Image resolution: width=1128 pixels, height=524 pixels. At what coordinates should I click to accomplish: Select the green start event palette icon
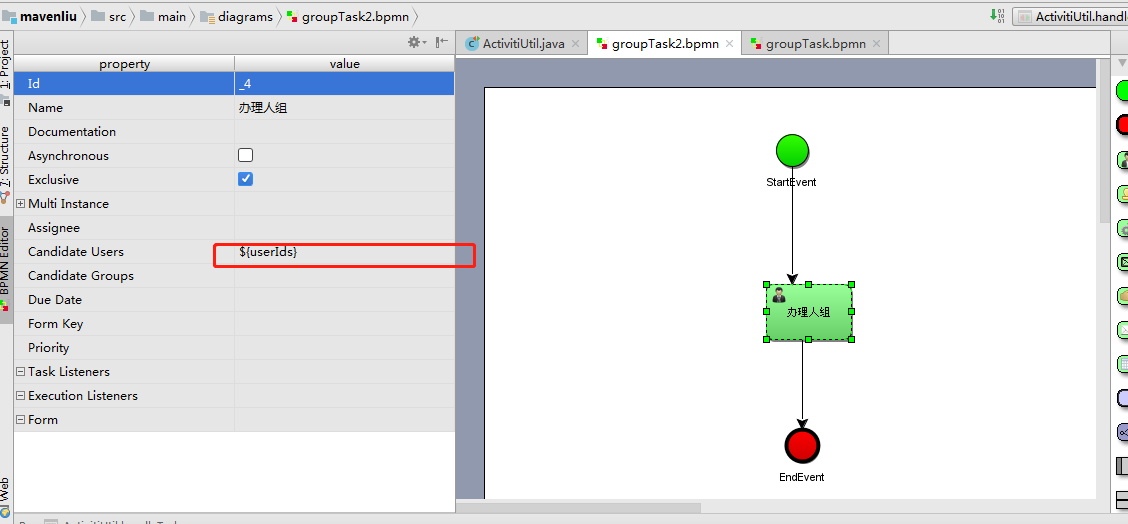click(x=1122, y=91)
